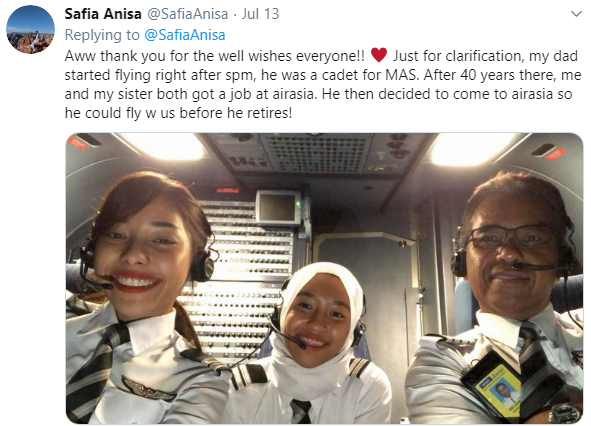Click the red heart emoji in tweet
591x426 pixels.
(379, 55)
